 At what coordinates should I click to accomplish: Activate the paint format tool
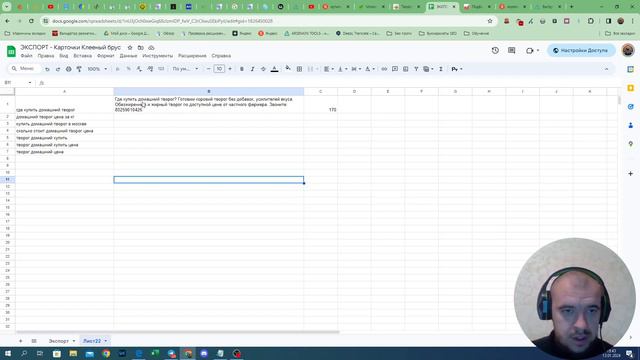click(x=79, y=69)
